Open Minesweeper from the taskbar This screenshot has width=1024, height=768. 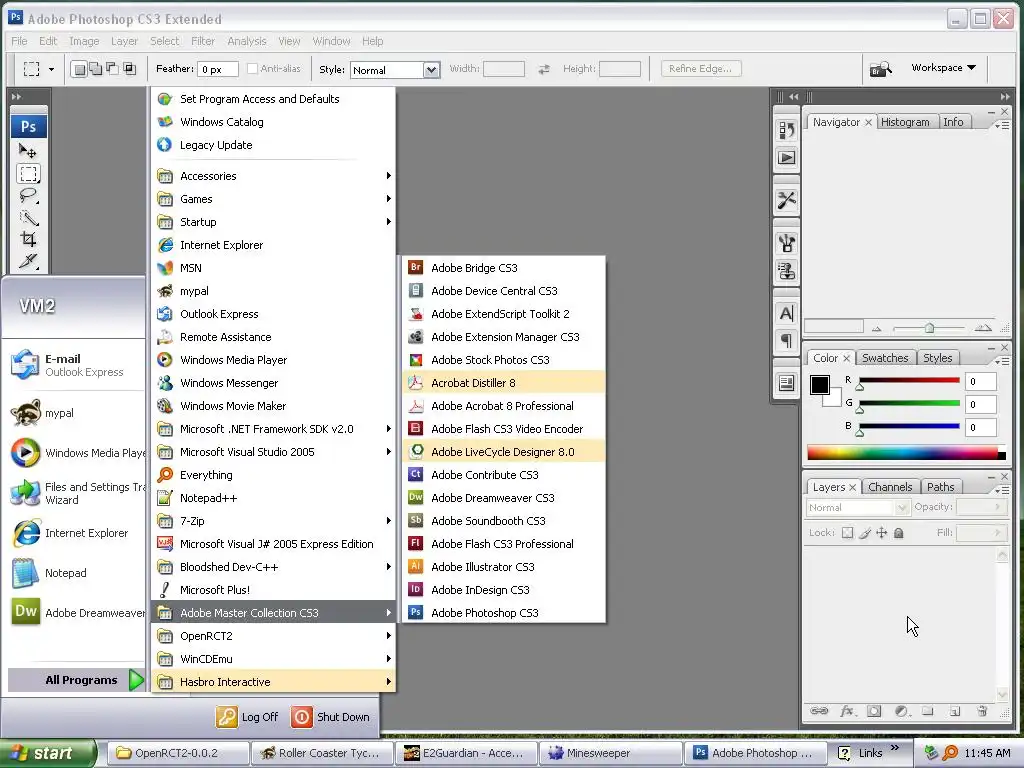(x=609, y=753)
